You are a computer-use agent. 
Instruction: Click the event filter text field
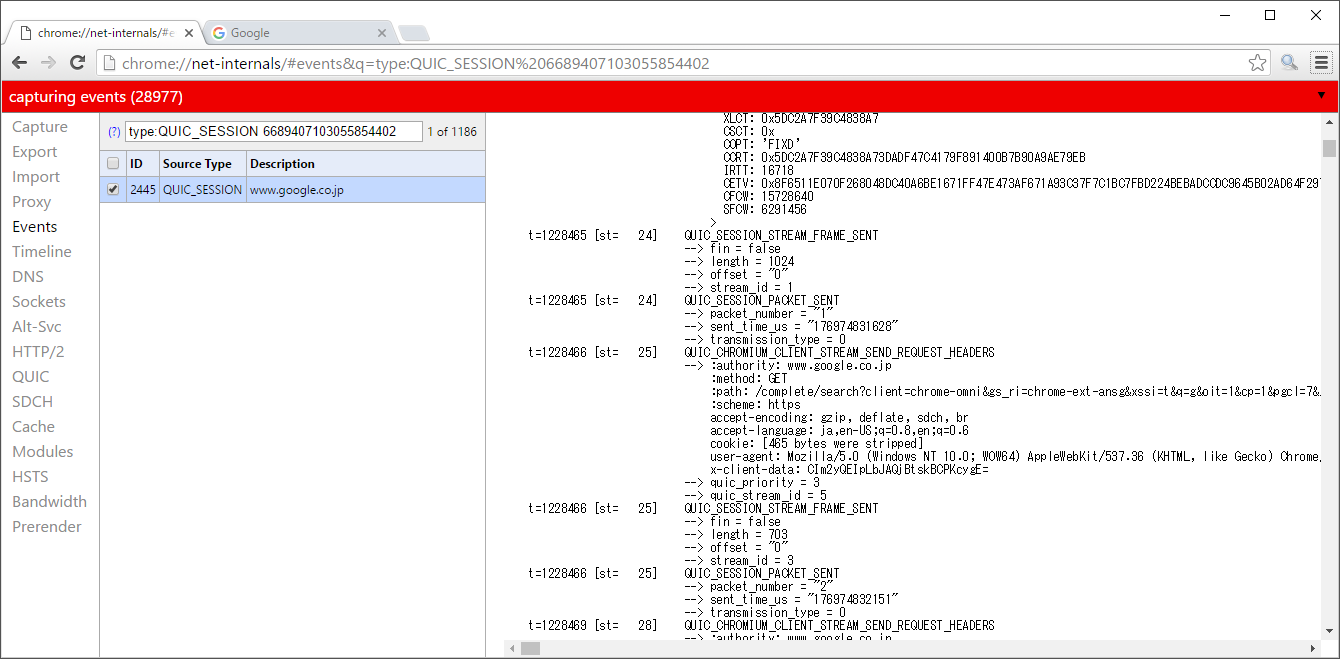point(273,132)
